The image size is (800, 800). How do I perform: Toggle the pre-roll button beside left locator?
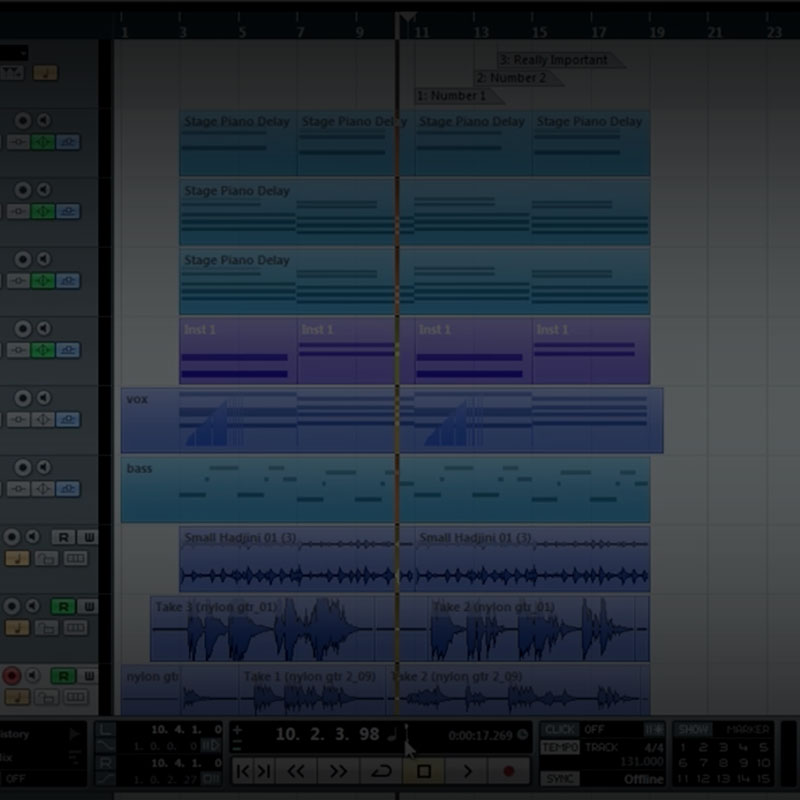210,746
